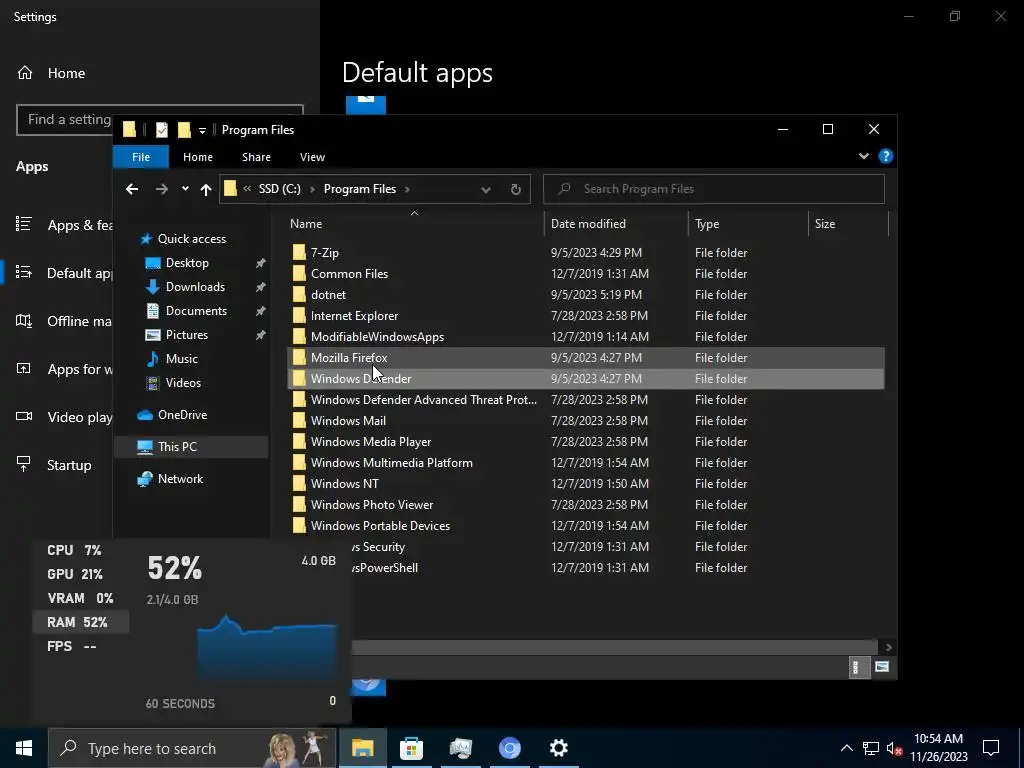
Task: Open Settings gear icon on taskbar
Action: point(558,748)
